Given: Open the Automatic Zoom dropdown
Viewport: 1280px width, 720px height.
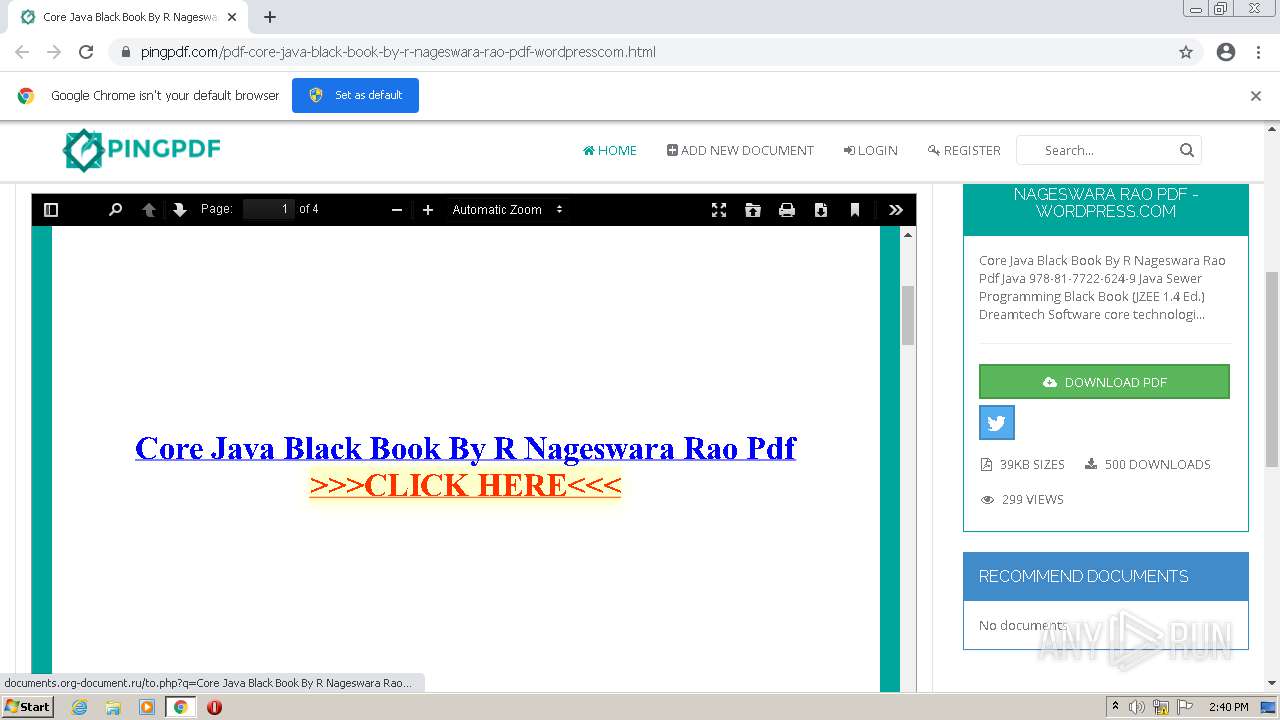Looking at the screenshot, I should (x=508, y=210).
